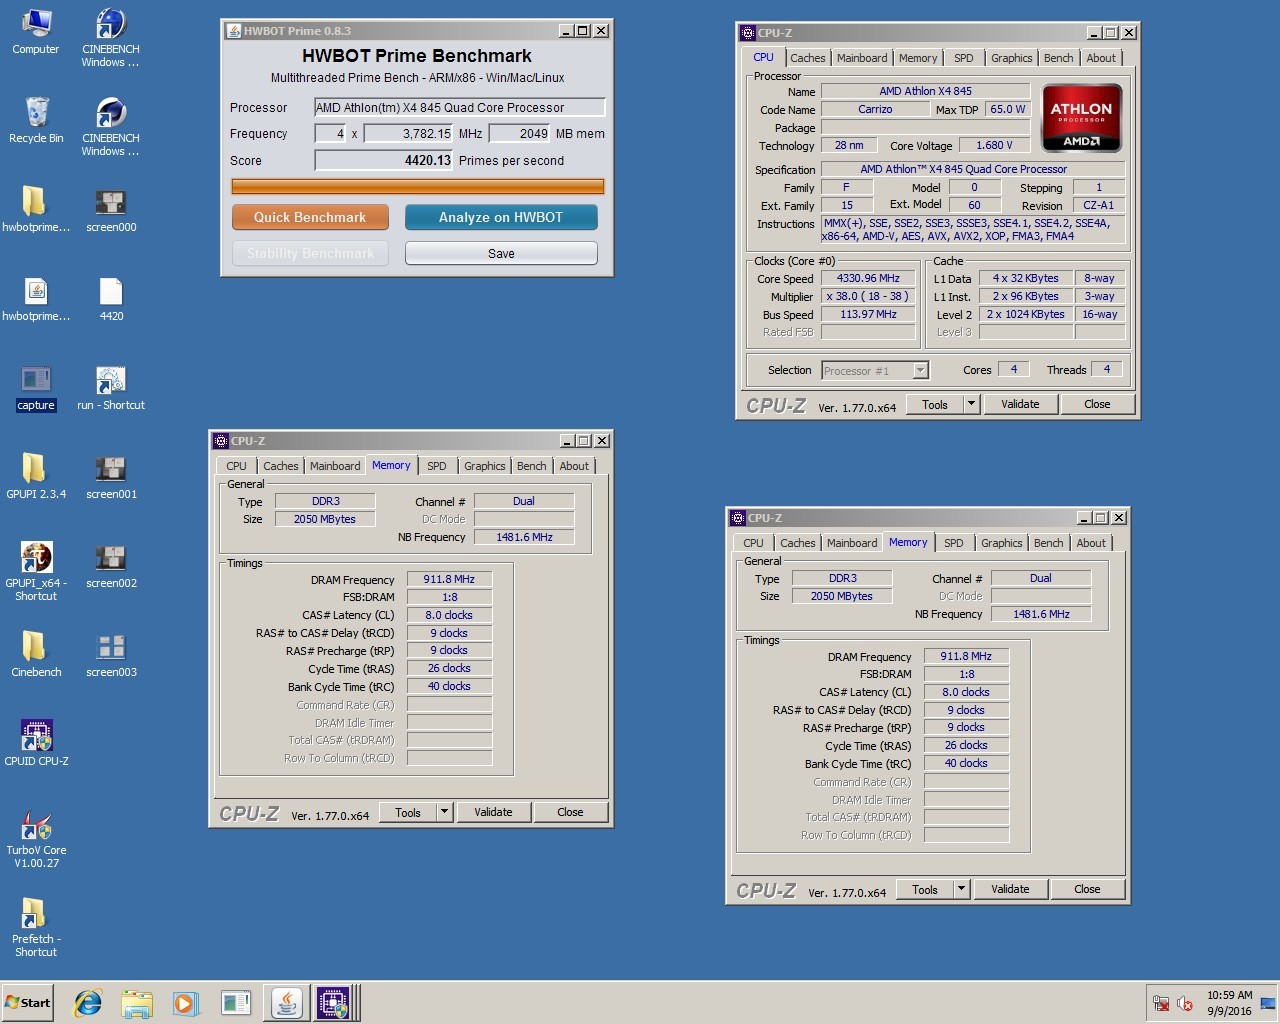Click the Analyze on HWBOT button
1280x1024 pixels.
(501, 217)
